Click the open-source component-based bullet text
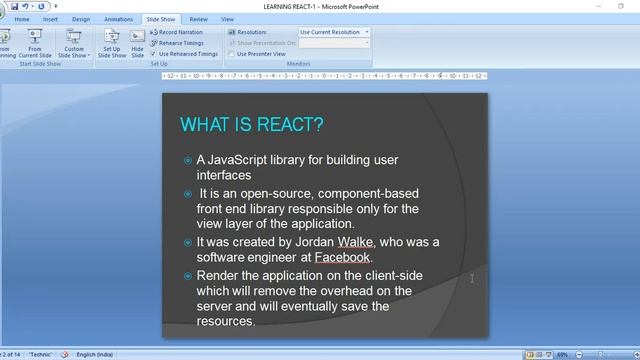Image resolution: width=640 pixels, height=360 pixels. 308,209
